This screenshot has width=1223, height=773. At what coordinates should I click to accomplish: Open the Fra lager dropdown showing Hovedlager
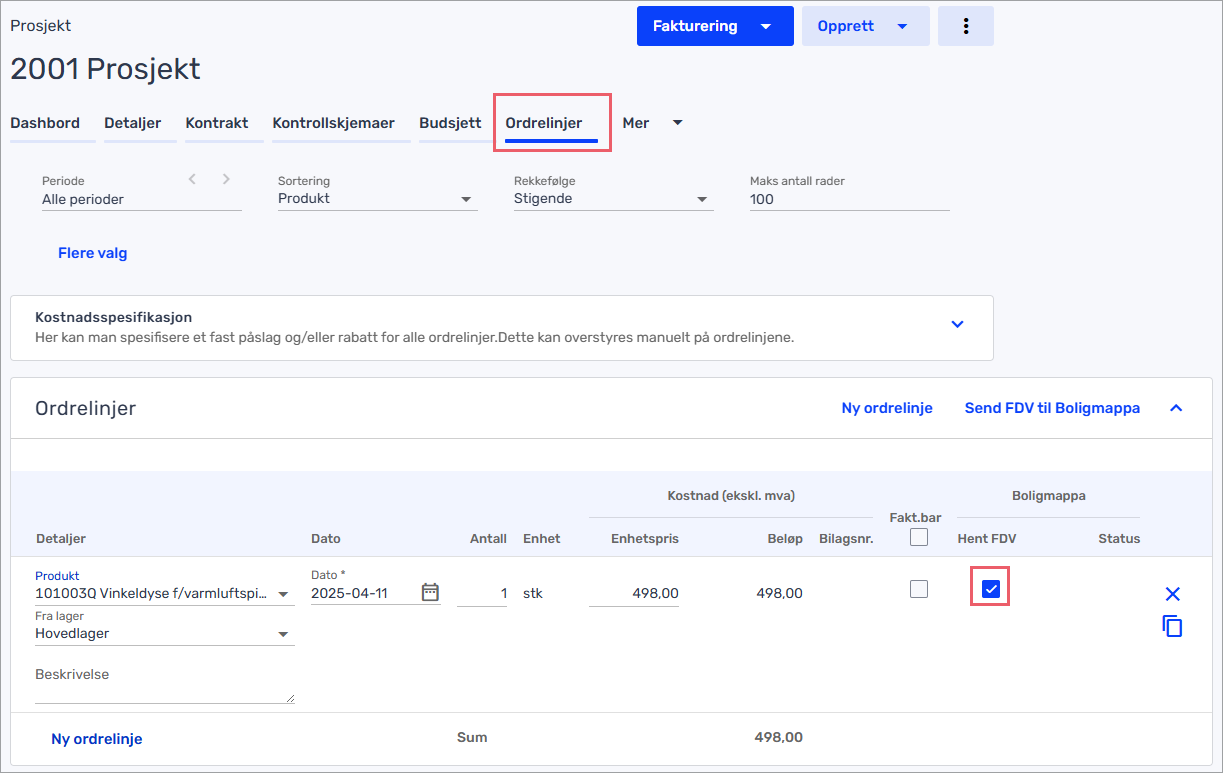[x=165, y=634]
